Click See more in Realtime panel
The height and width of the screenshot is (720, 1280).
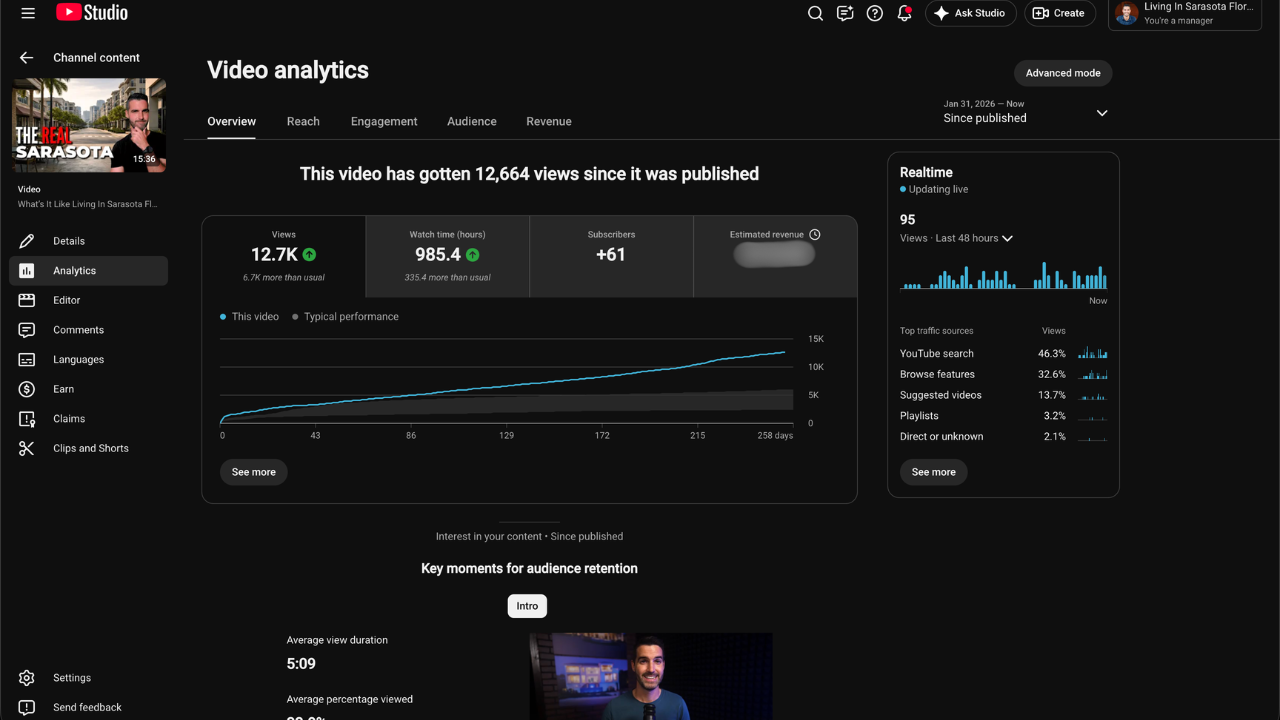934,472
